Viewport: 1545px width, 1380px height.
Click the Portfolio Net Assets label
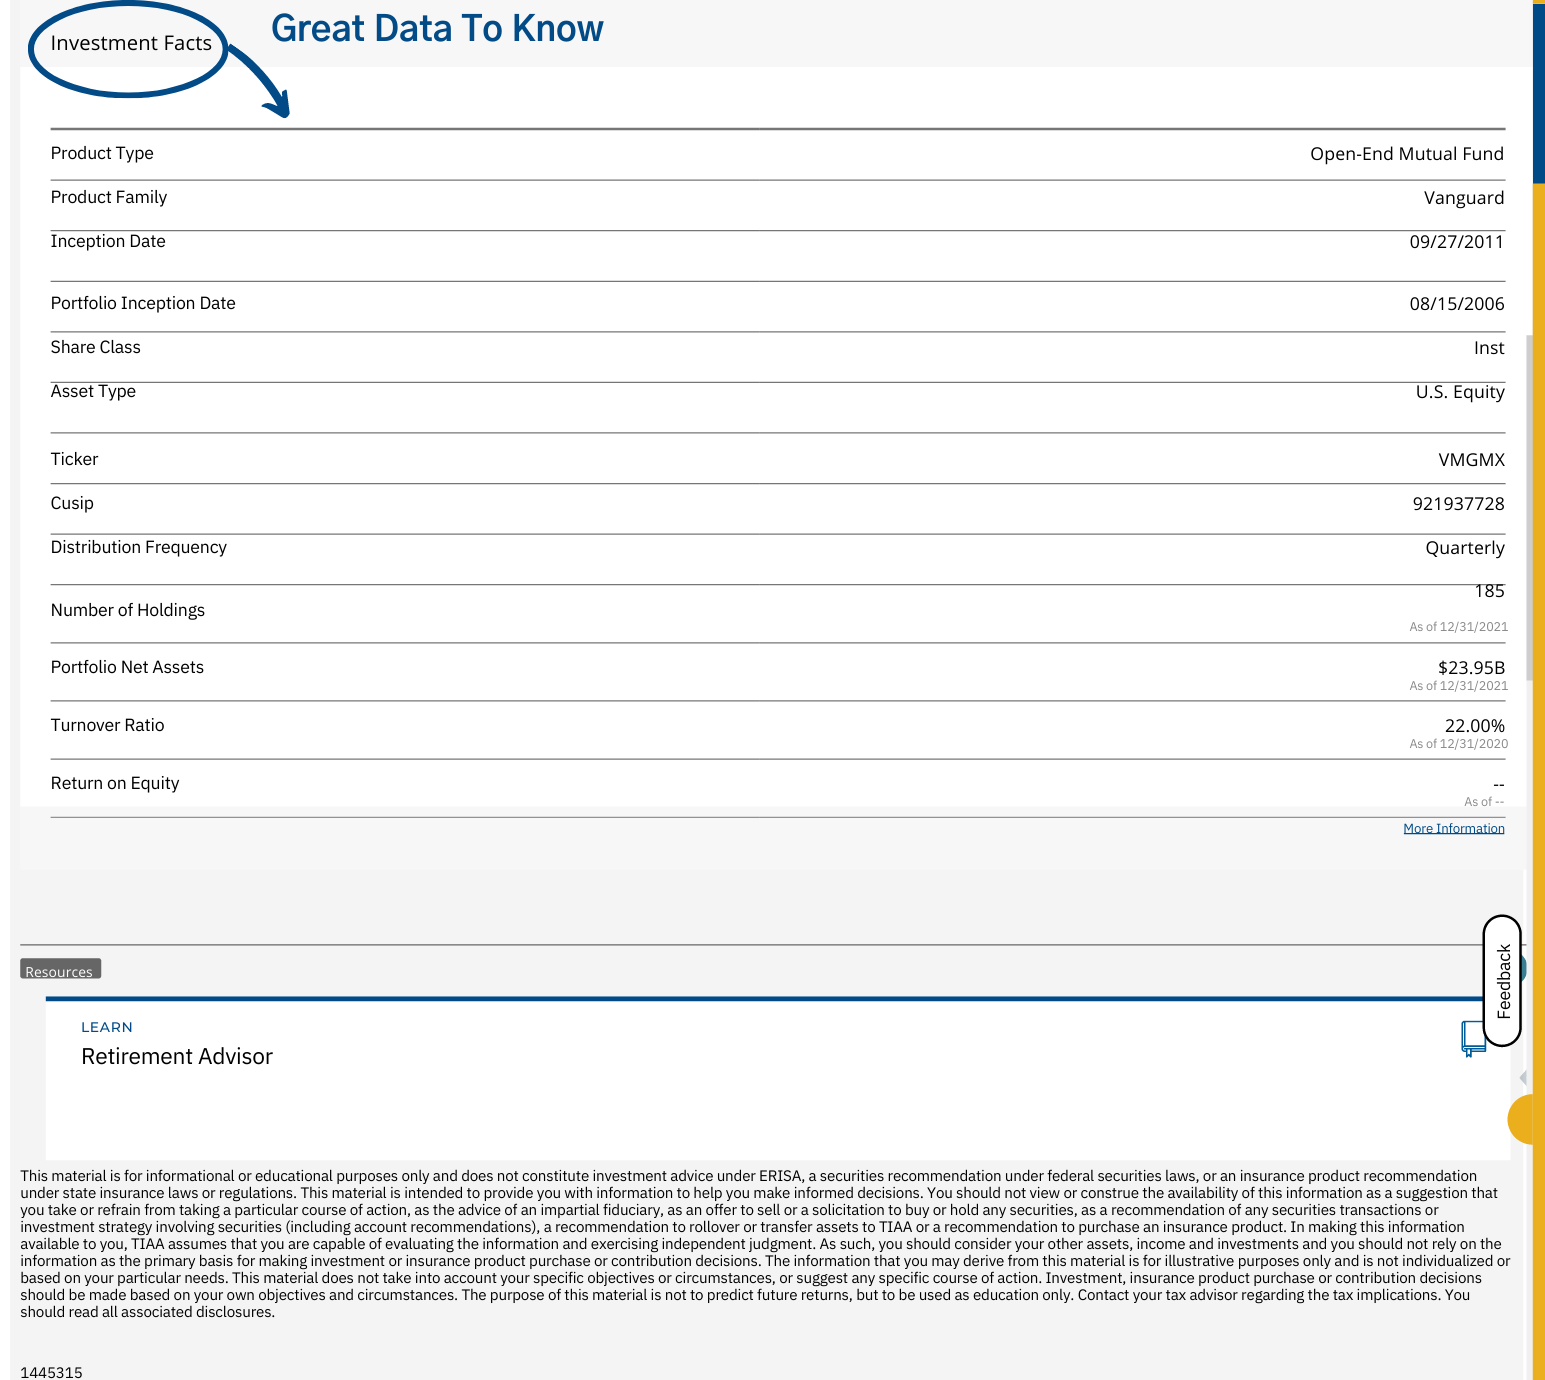(x=127, y=667)
